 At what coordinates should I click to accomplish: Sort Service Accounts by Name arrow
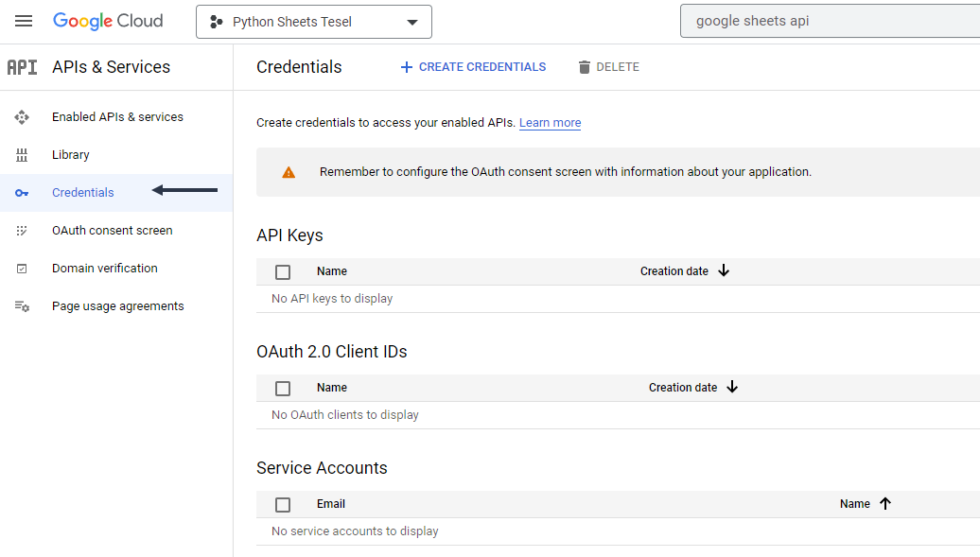tap(885, 504)
